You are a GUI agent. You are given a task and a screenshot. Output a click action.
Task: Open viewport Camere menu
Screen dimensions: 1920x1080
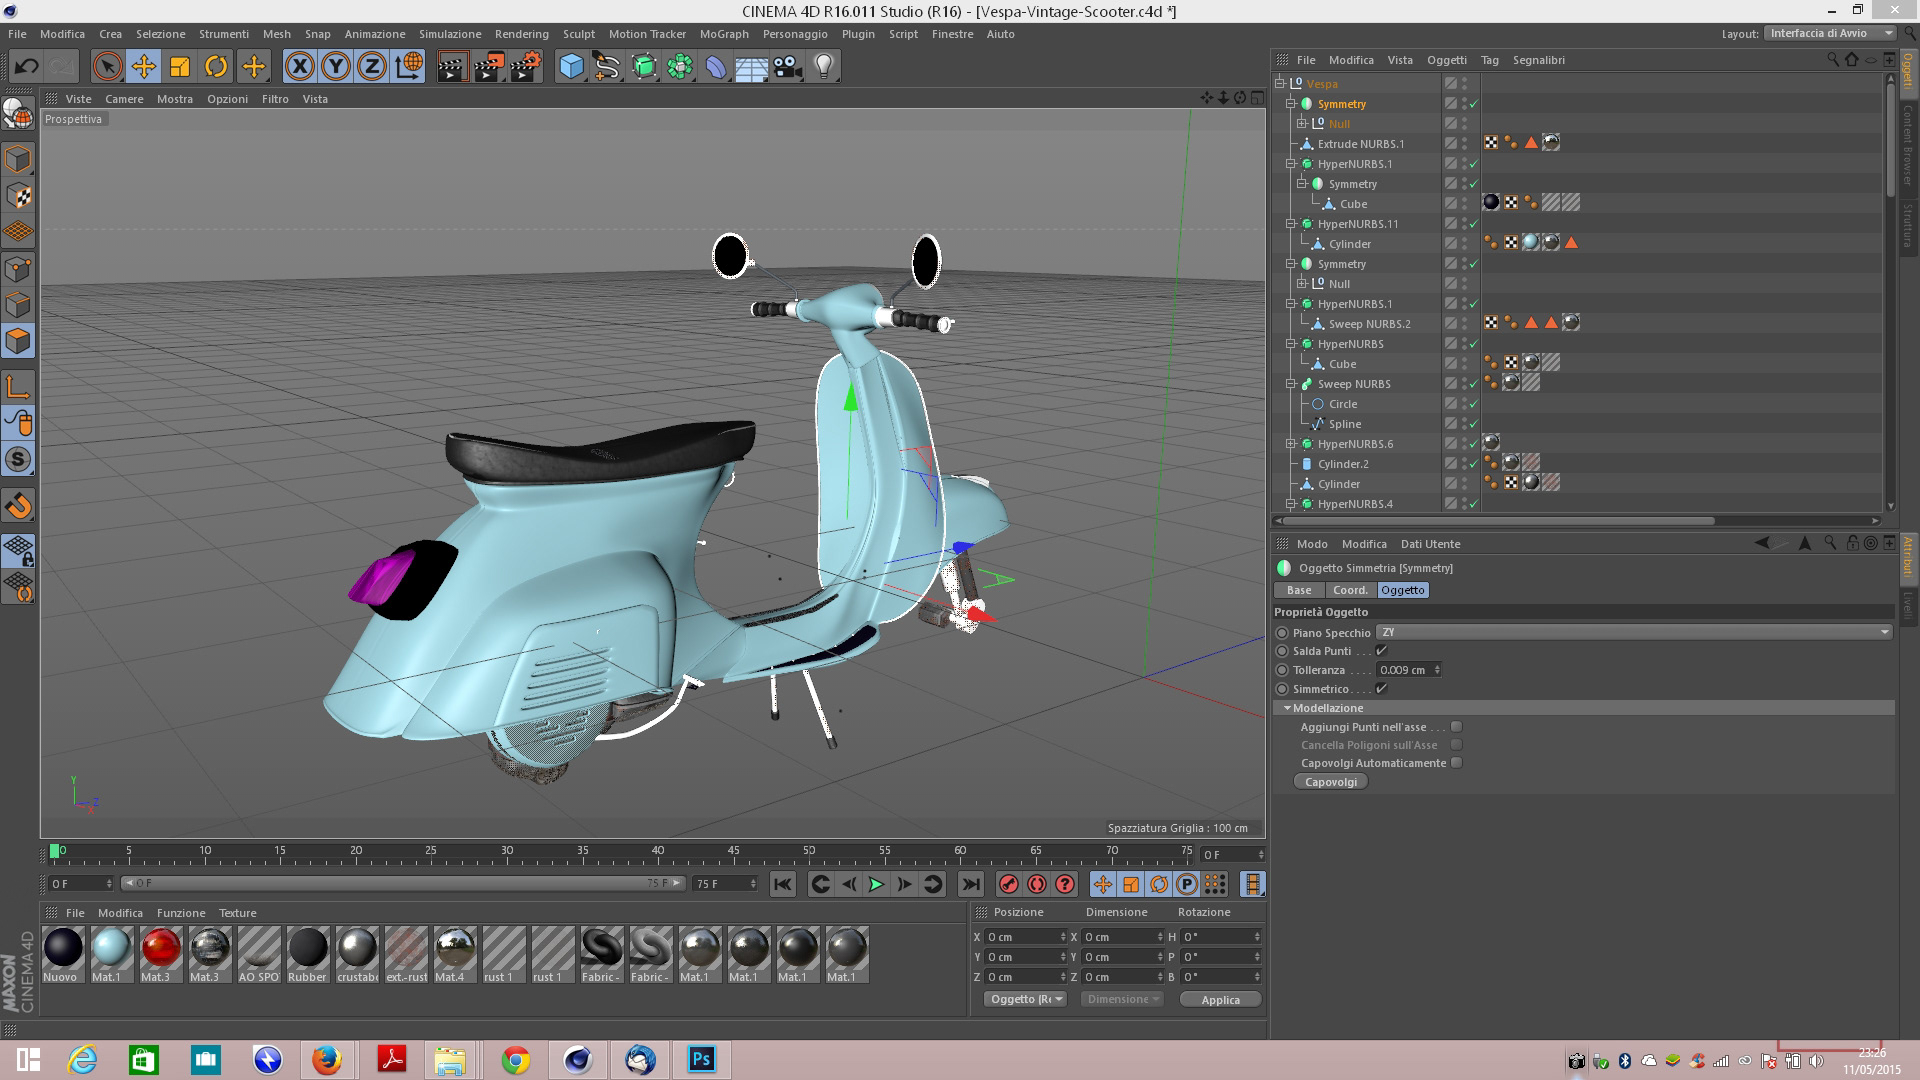pos(124,99)
